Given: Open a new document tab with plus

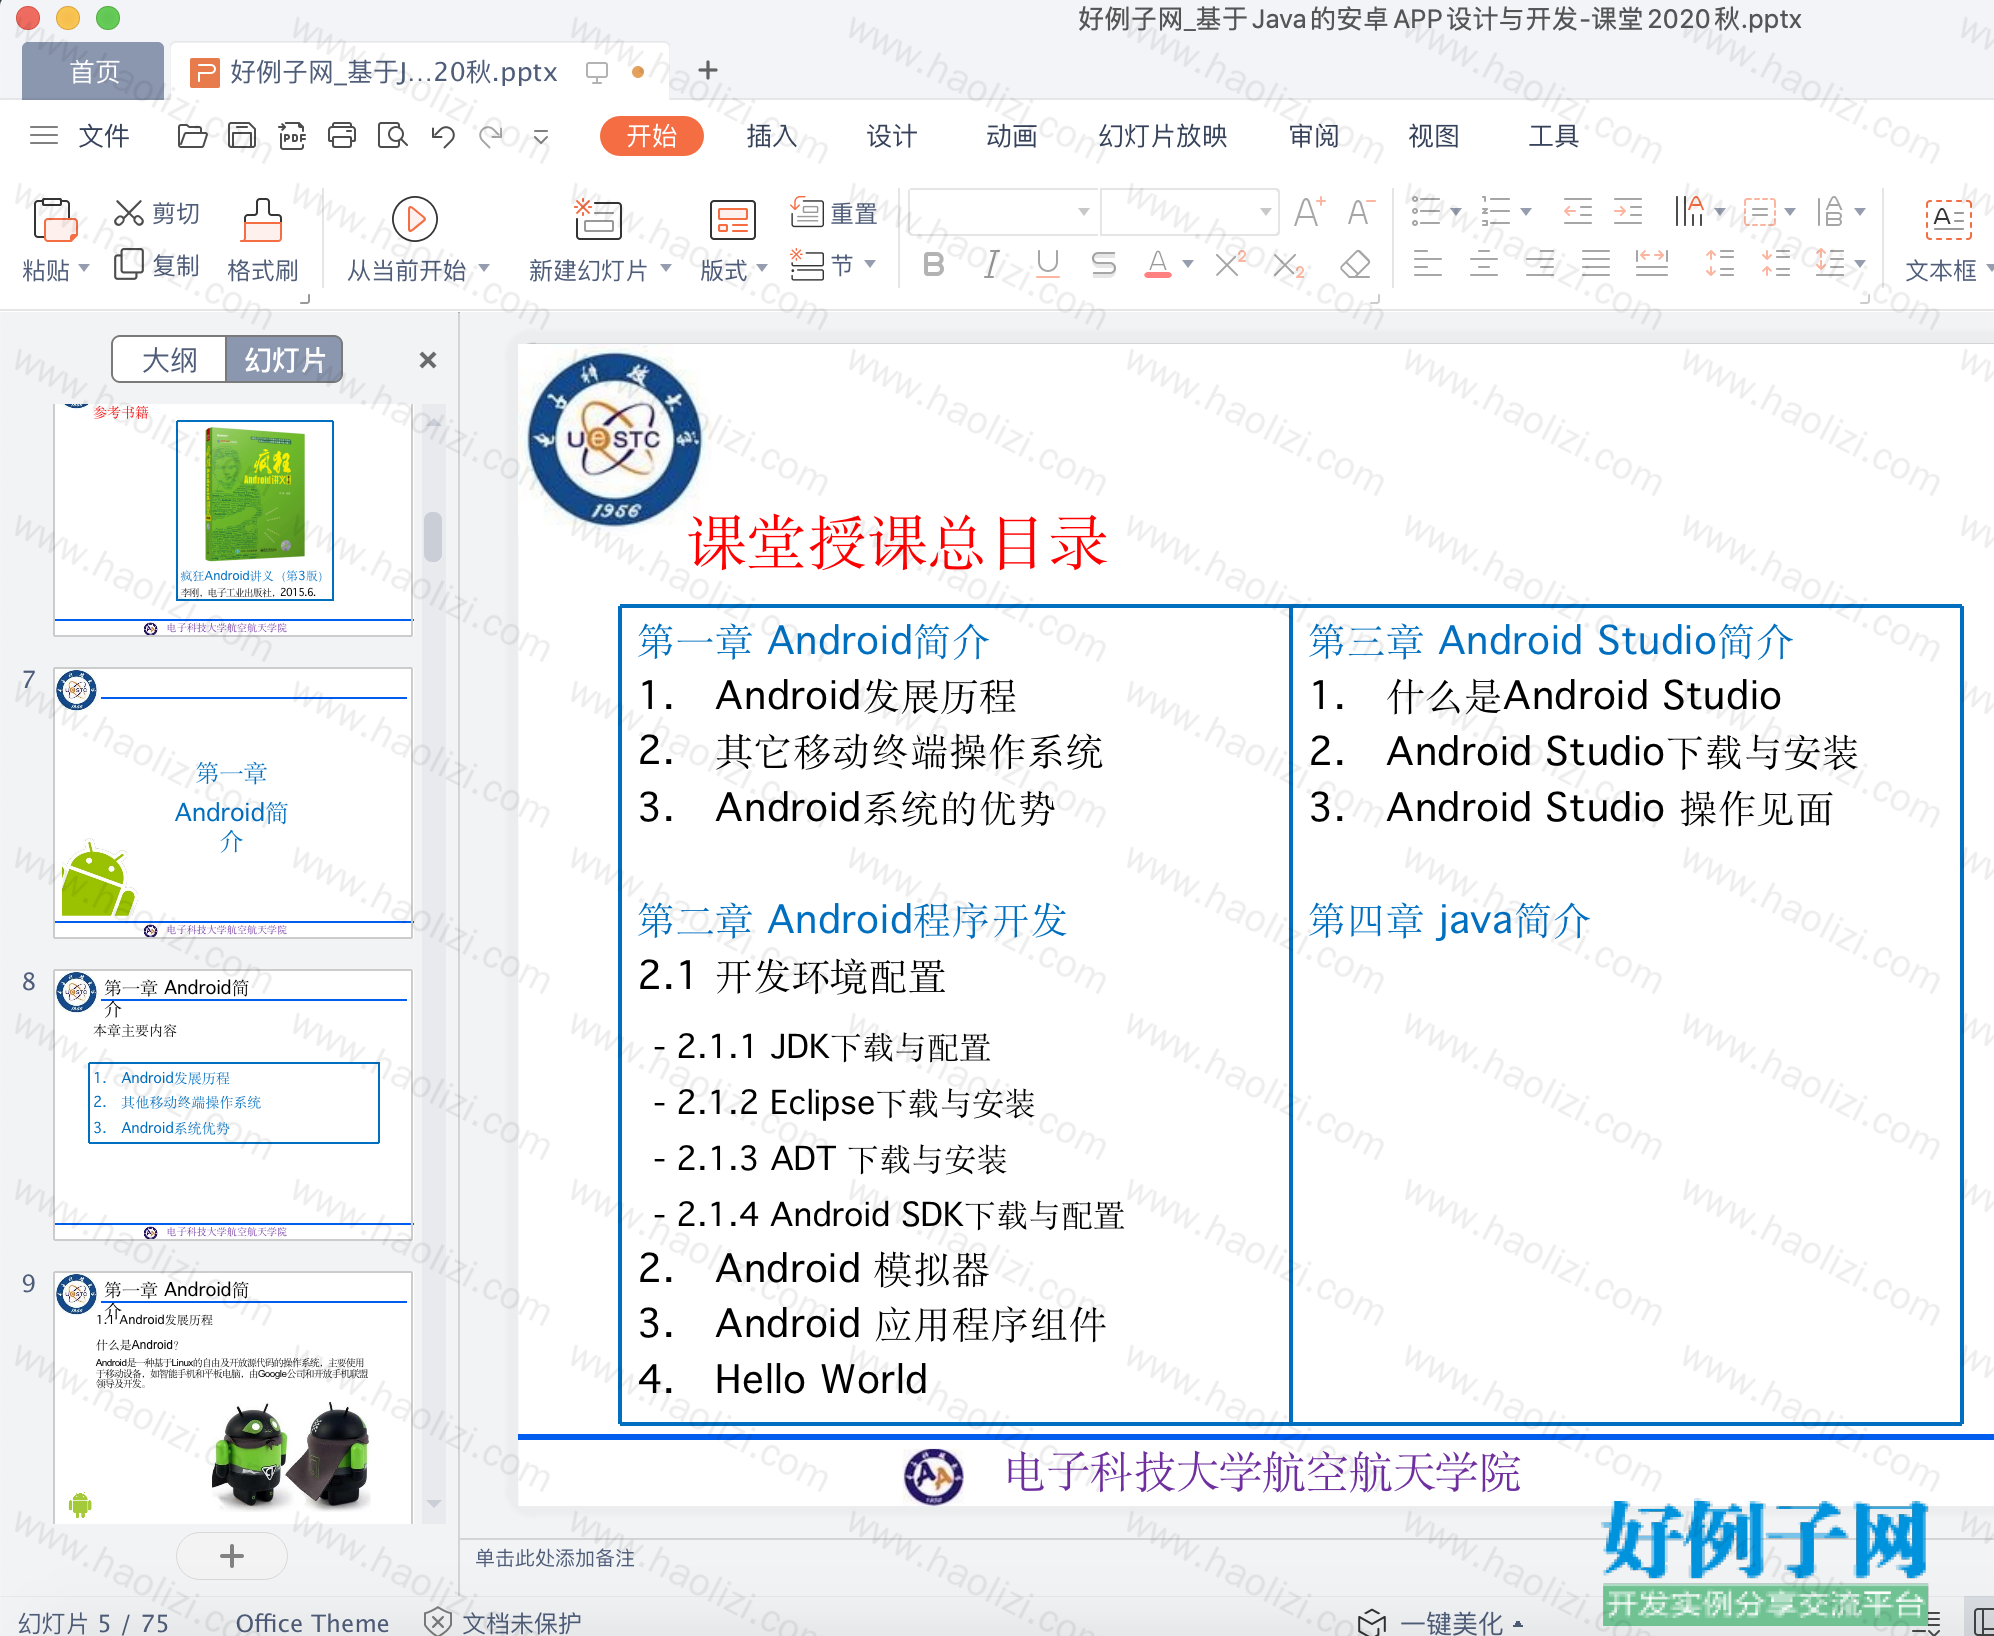Looking at the screenshot, I should tap(708, 70).
